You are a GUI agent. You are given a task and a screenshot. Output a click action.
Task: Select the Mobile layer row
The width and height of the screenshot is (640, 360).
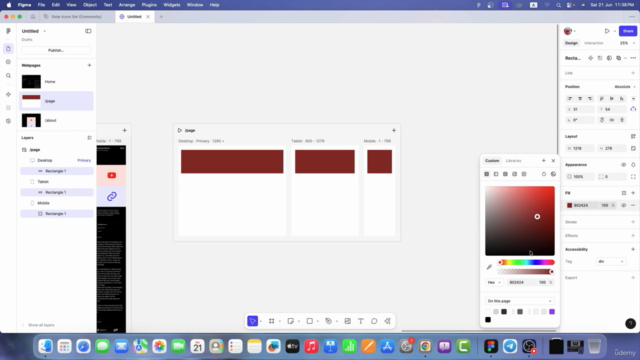(x=57, y=203)
